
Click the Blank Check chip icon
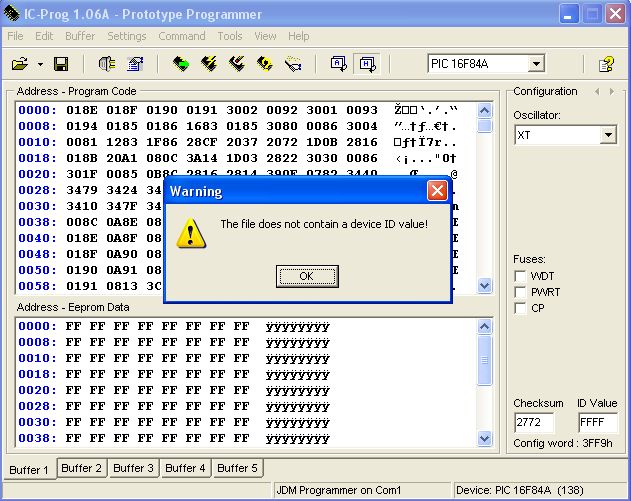click(x=293, y=64)
